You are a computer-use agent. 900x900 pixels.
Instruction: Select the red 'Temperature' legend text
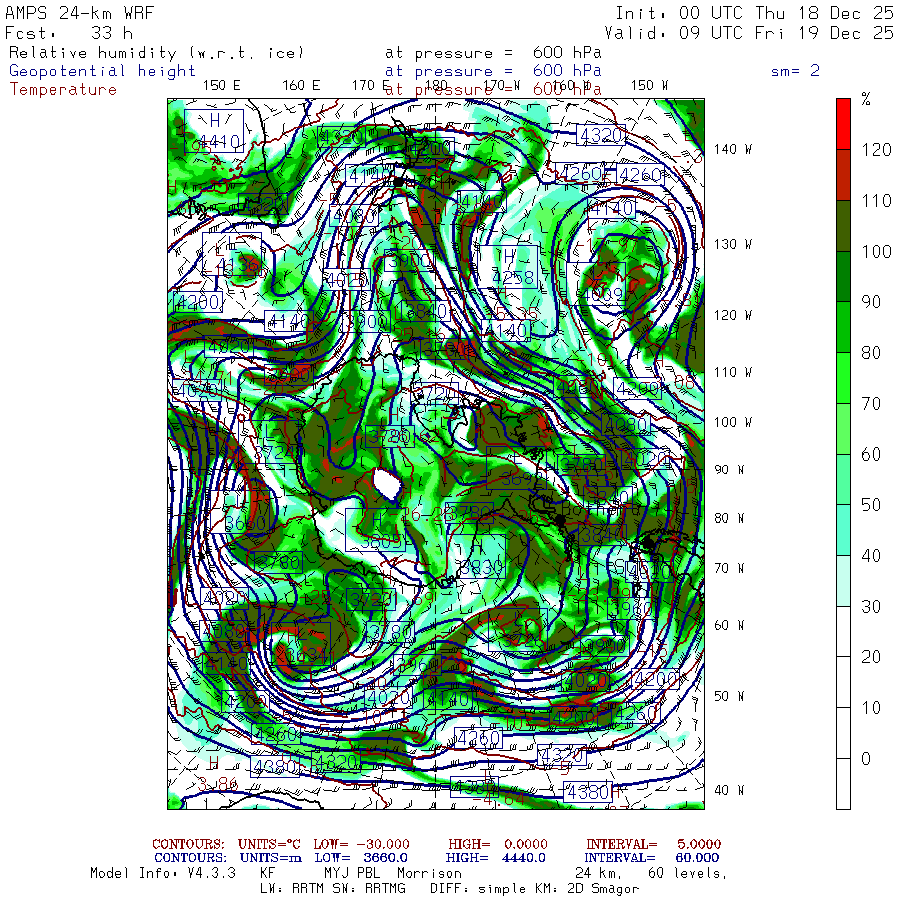pyautogui.click(x=63, y=89)
